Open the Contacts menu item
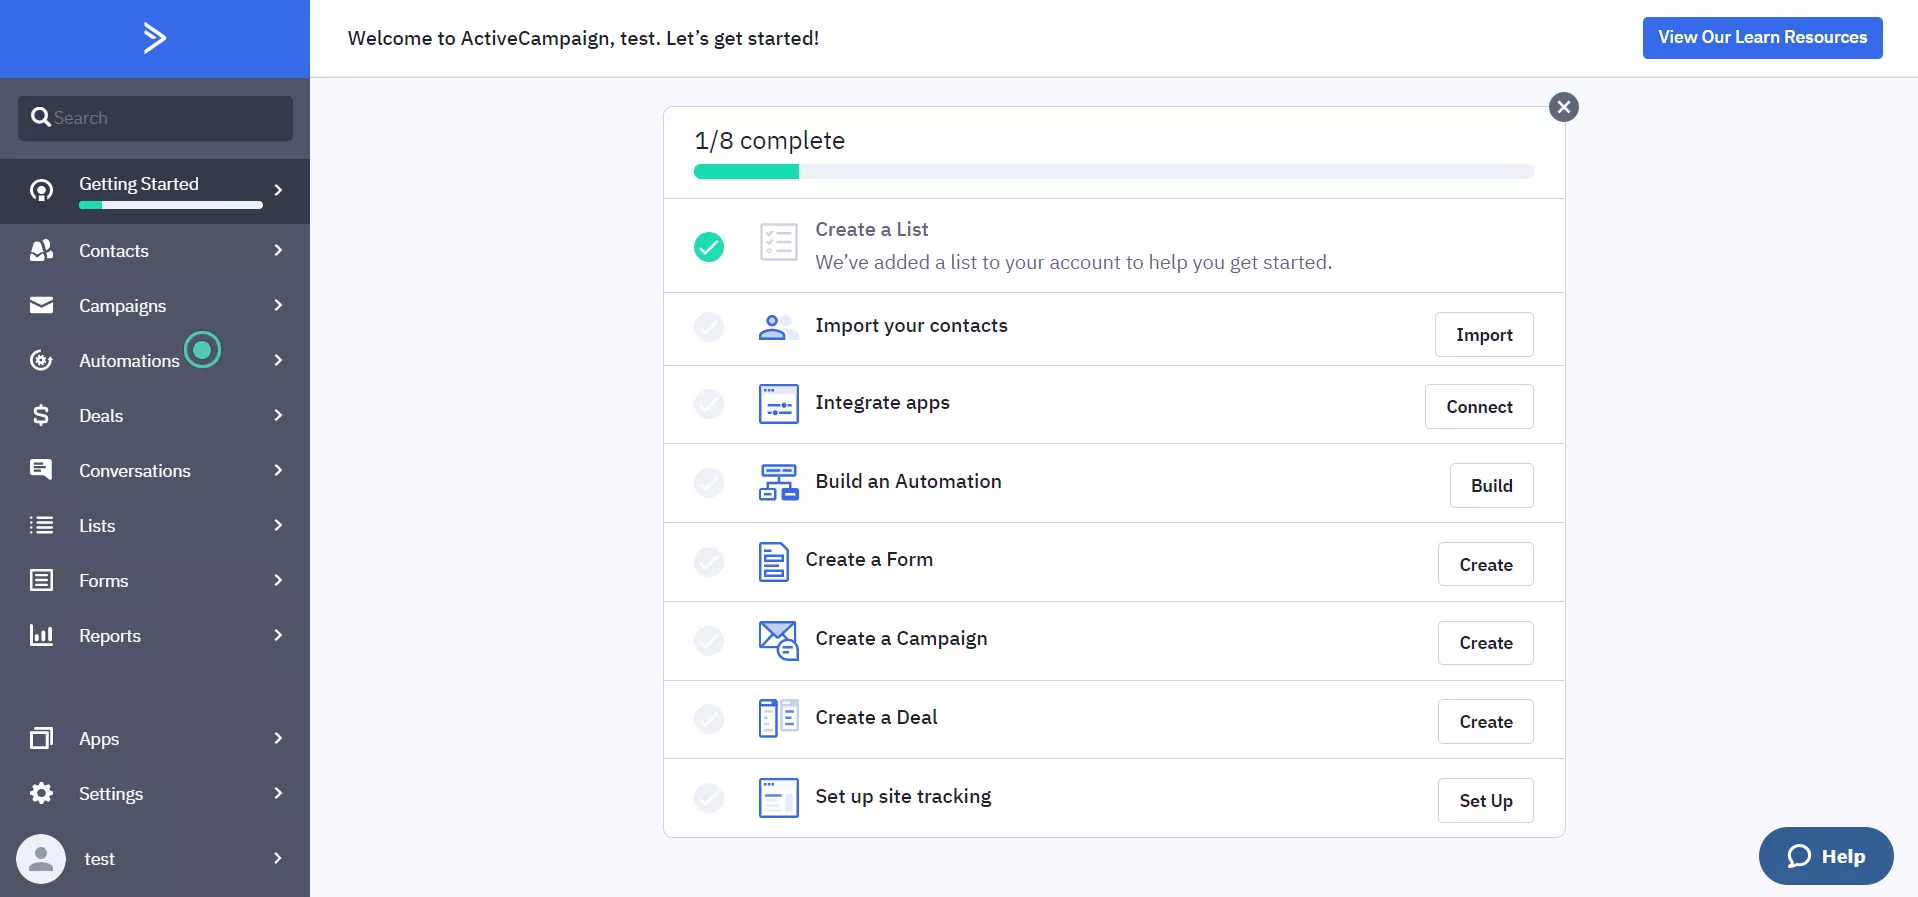1918x897 pixels. (x=155, y=250)
